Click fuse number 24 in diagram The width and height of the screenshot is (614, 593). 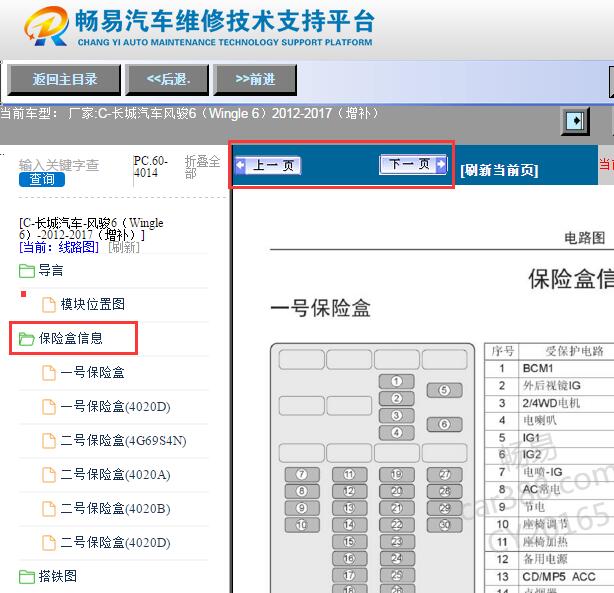tap(396, 558)
